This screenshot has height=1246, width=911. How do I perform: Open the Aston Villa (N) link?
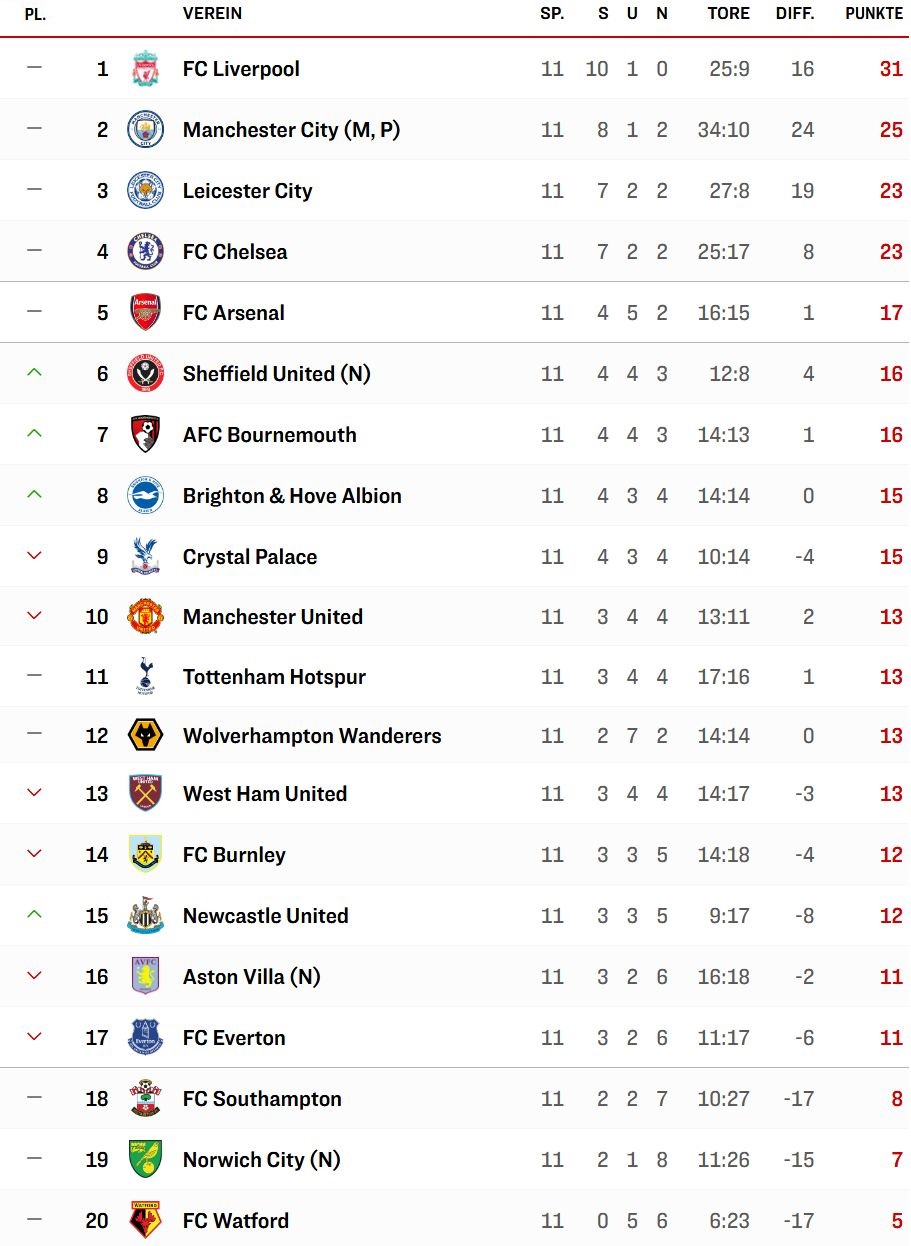252,977
